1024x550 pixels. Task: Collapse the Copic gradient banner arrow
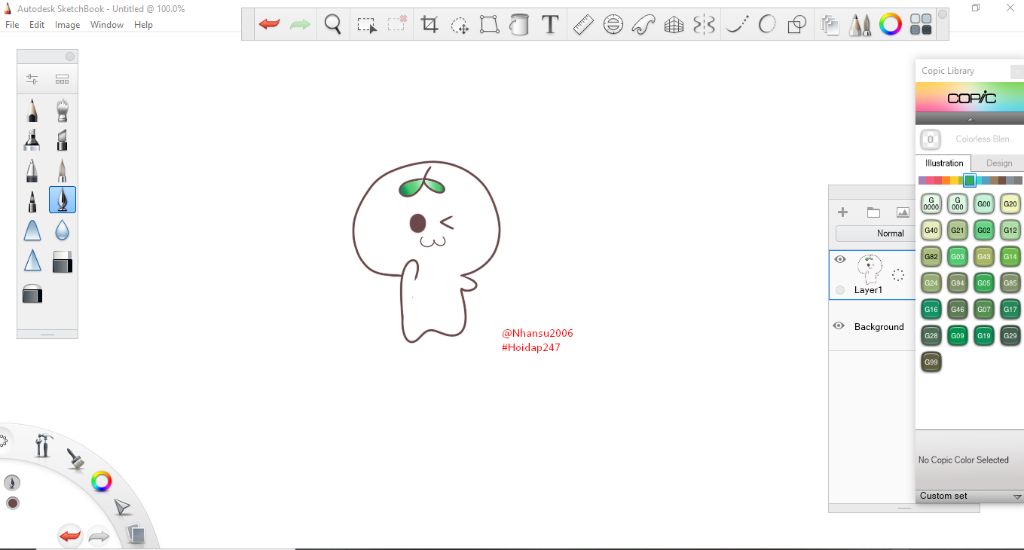970,119
